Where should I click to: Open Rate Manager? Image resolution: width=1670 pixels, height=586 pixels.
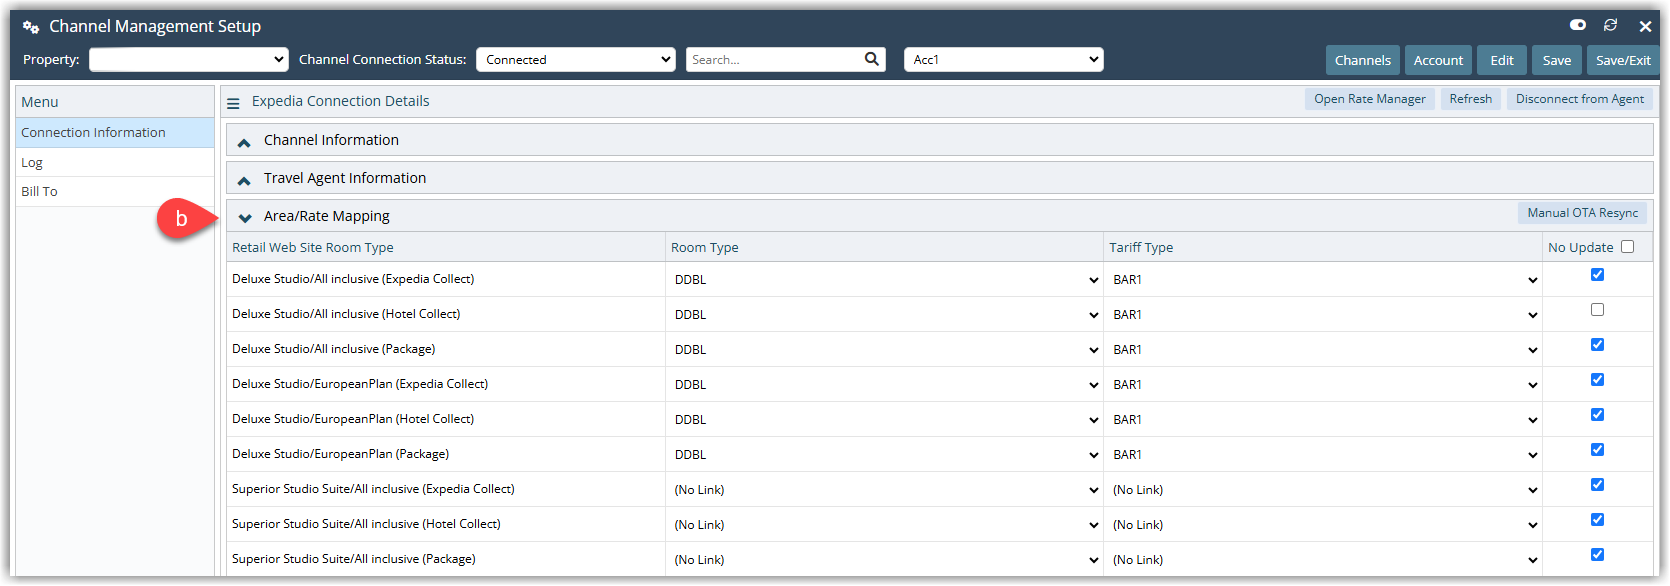point(1370,99)
